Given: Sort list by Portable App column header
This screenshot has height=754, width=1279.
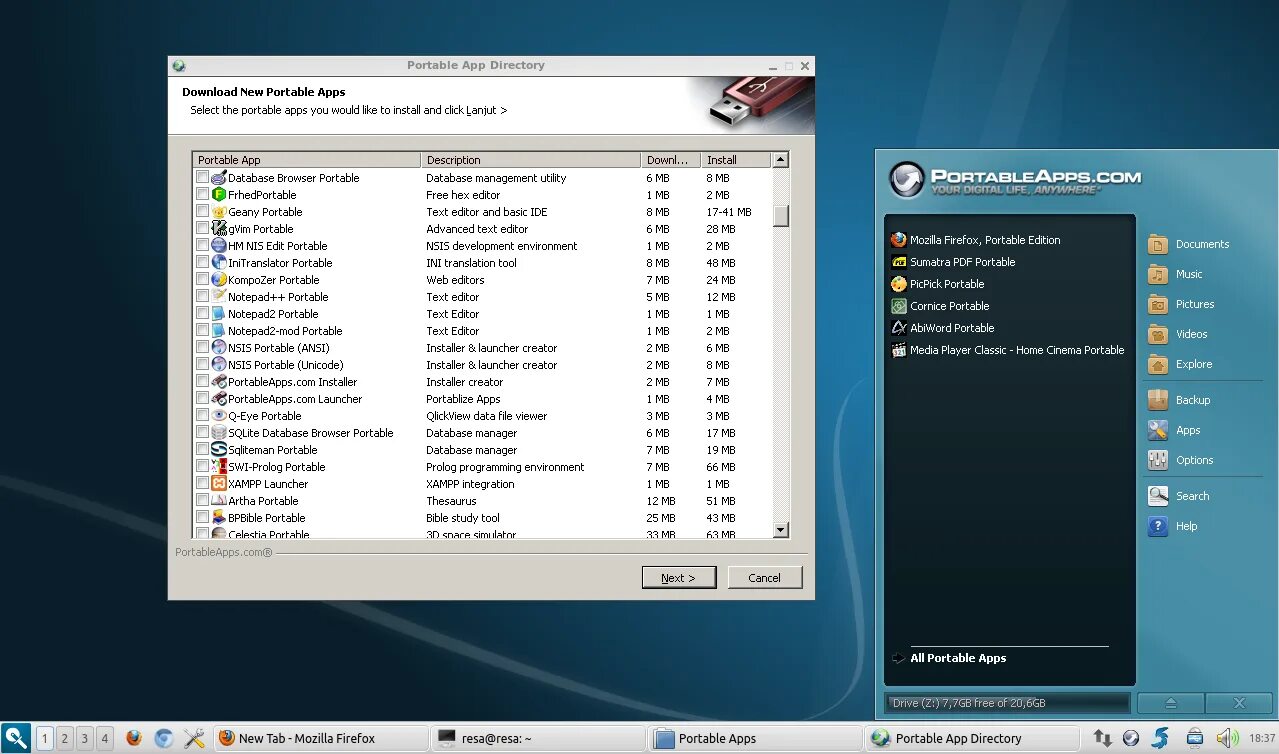Looking at the screenshot, I should coord(307,160).
